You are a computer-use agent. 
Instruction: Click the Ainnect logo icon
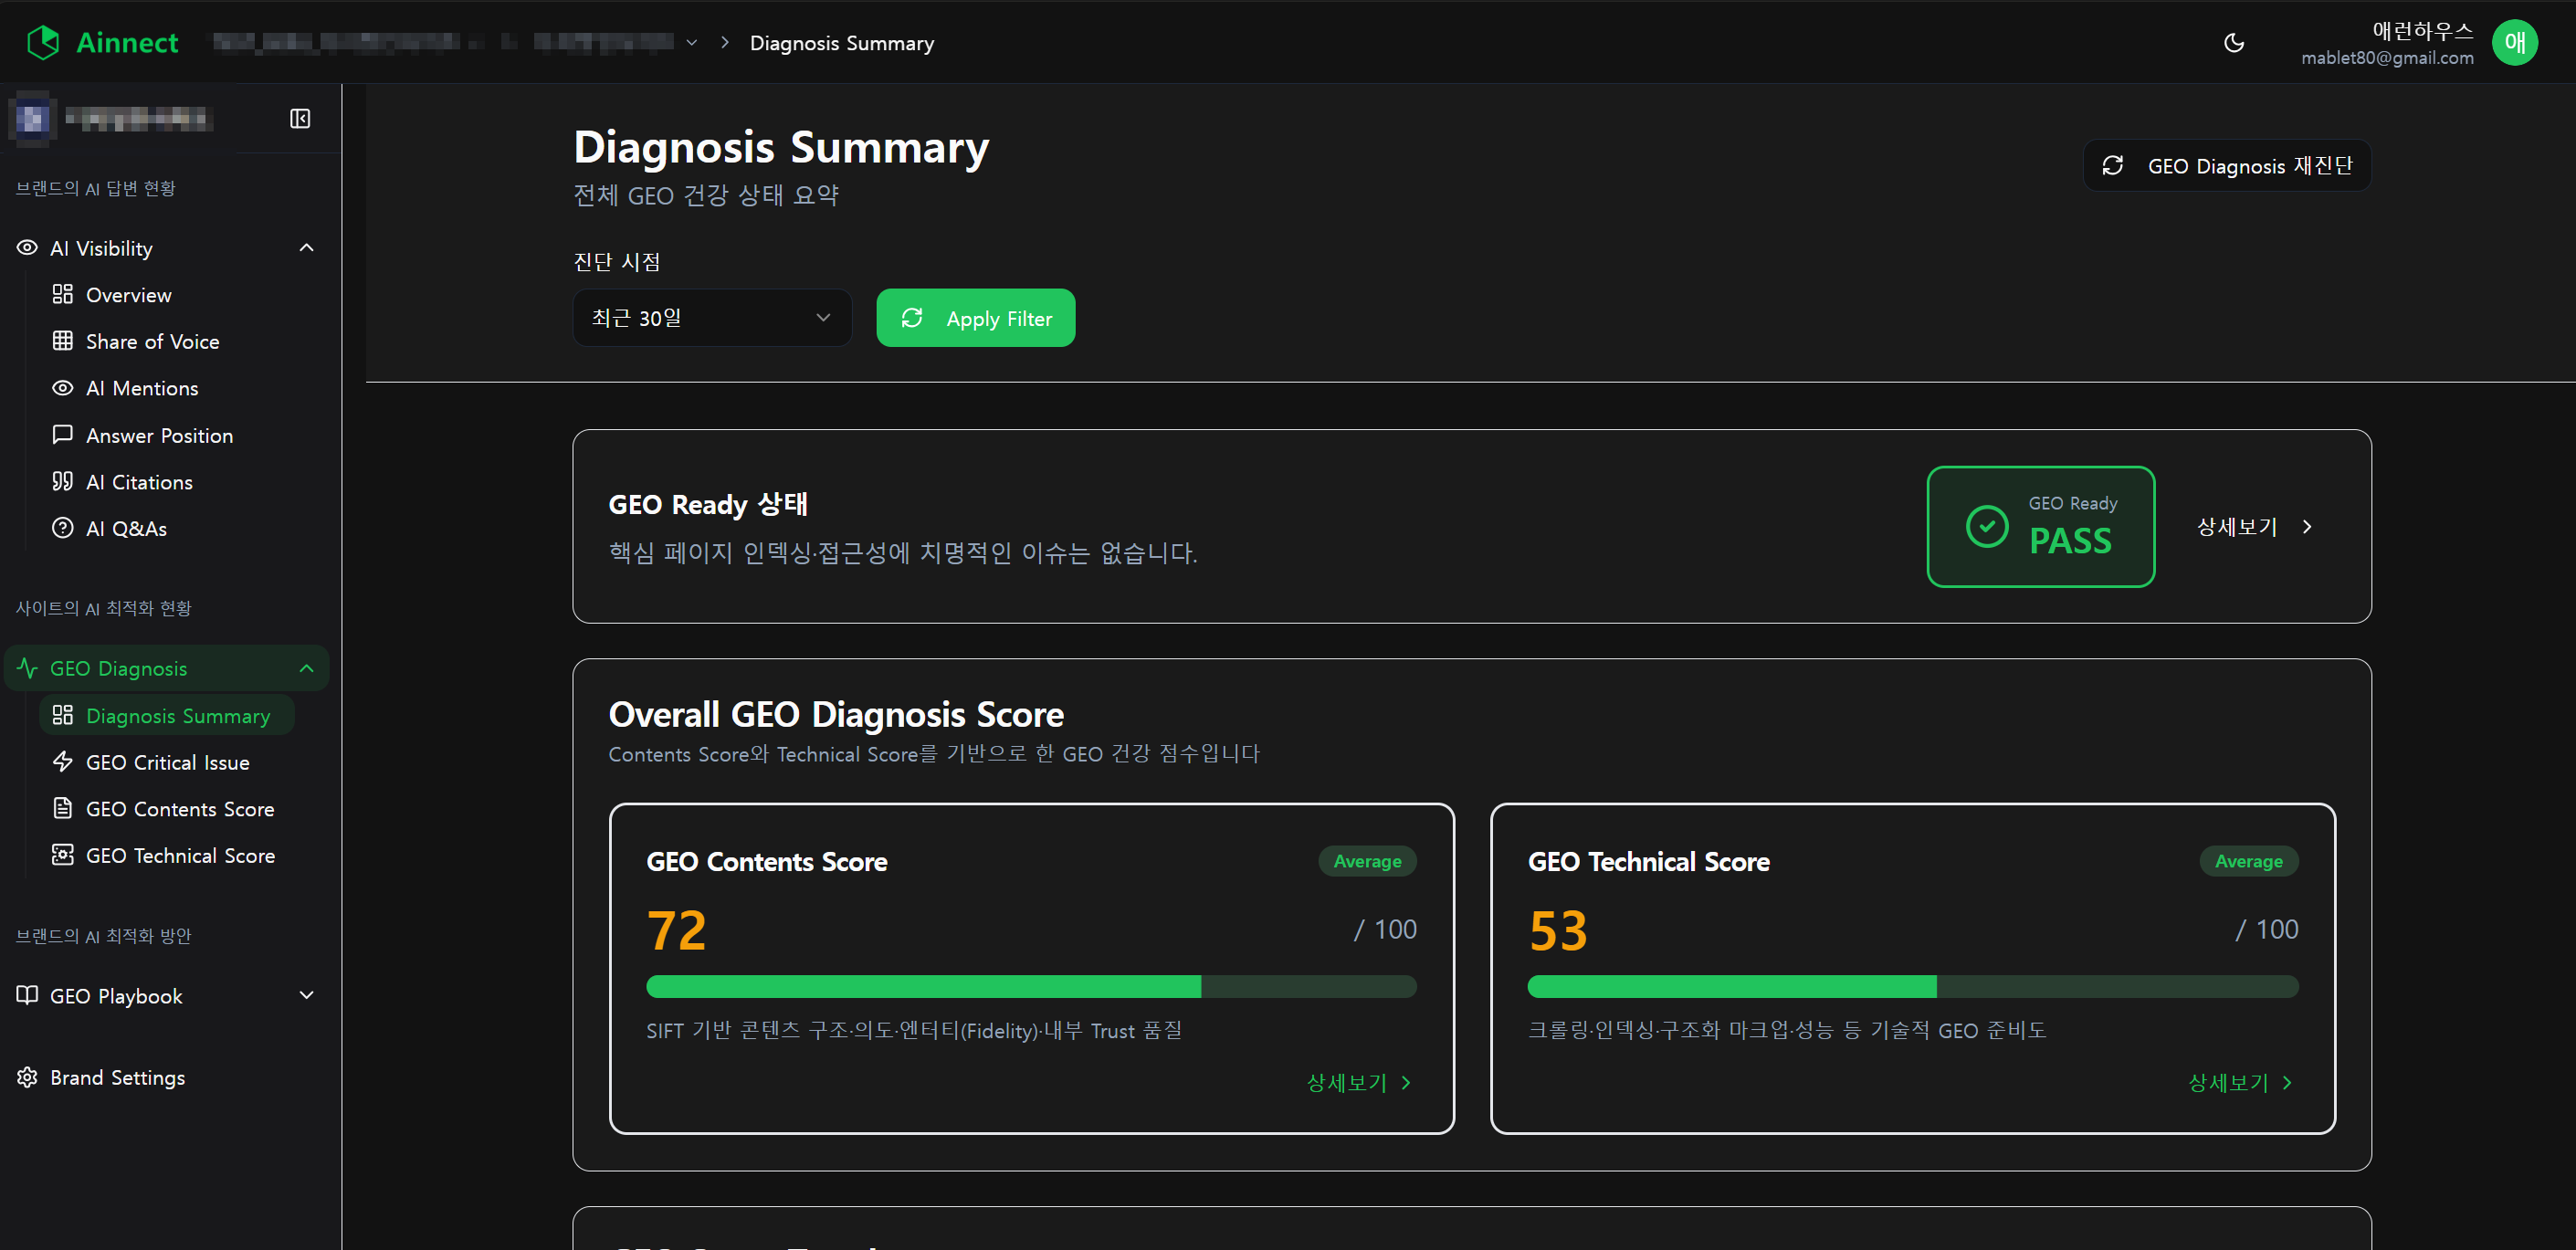click(x=43, y=42)
